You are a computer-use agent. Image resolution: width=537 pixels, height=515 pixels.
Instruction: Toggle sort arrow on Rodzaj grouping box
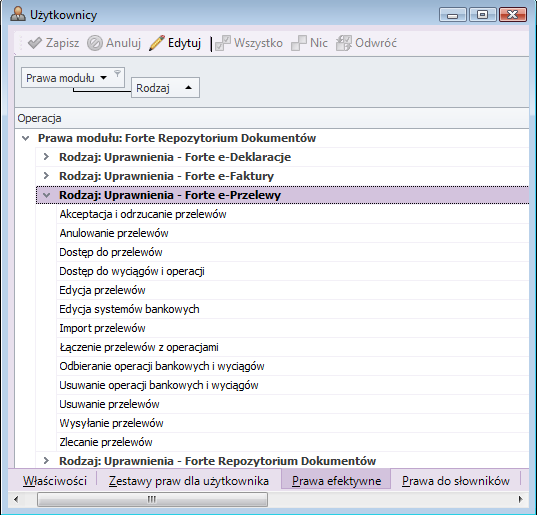188,88
